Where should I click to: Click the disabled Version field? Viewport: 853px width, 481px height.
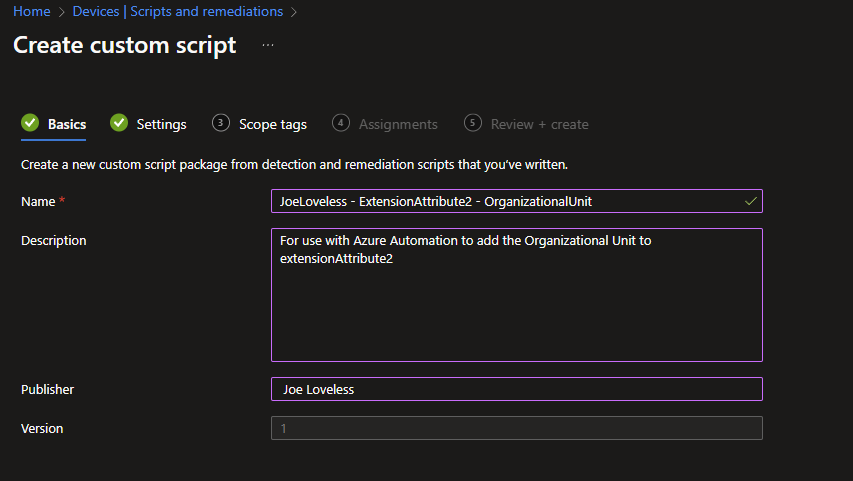tap(516, 428)
